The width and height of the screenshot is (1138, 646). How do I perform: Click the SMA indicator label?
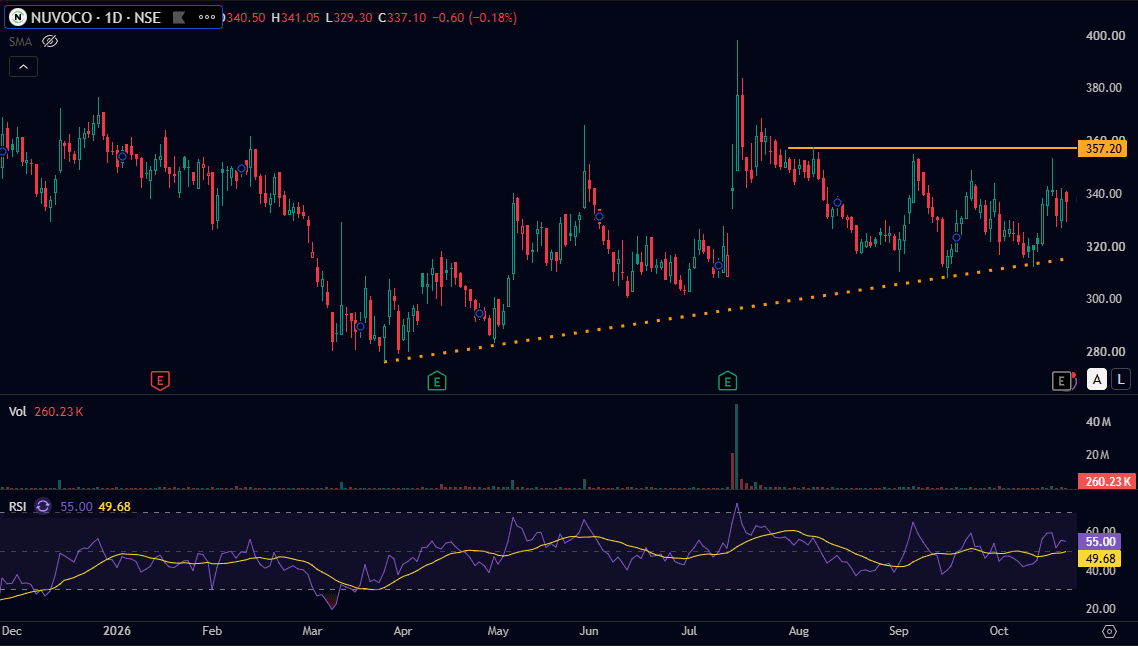point(20,41)
